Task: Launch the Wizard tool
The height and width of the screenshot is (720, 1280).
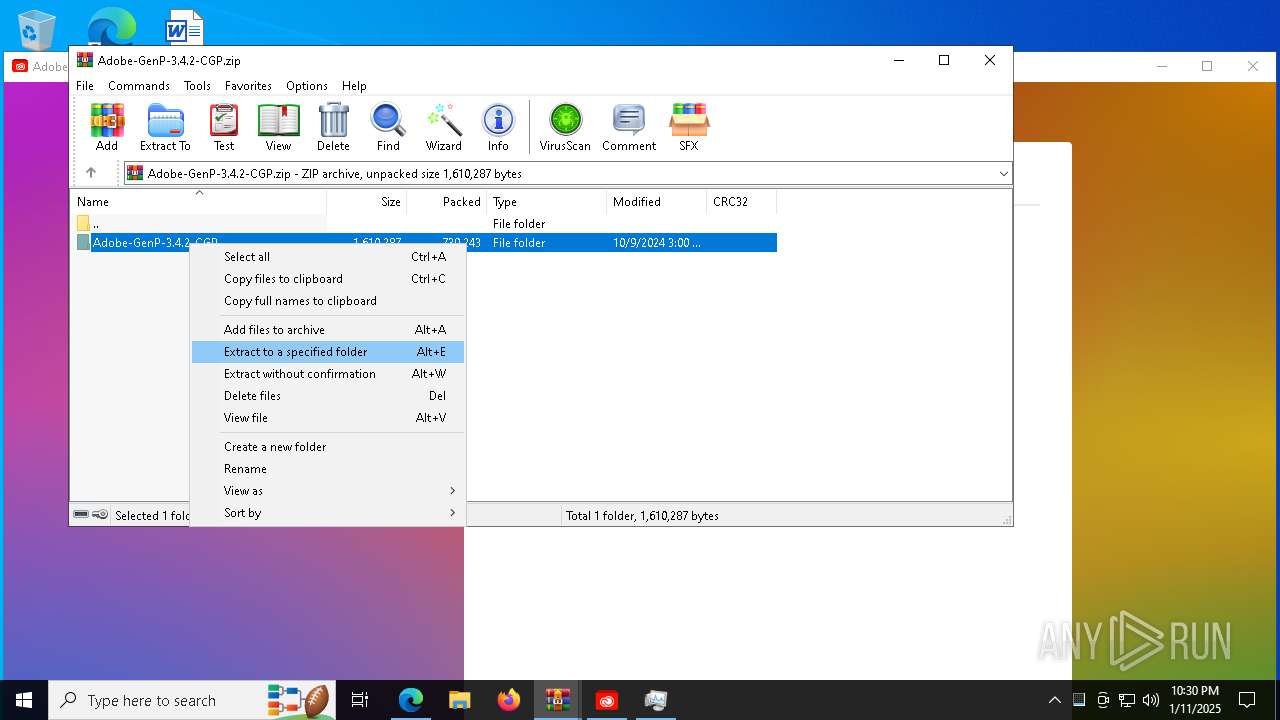Action: point(444,127)
